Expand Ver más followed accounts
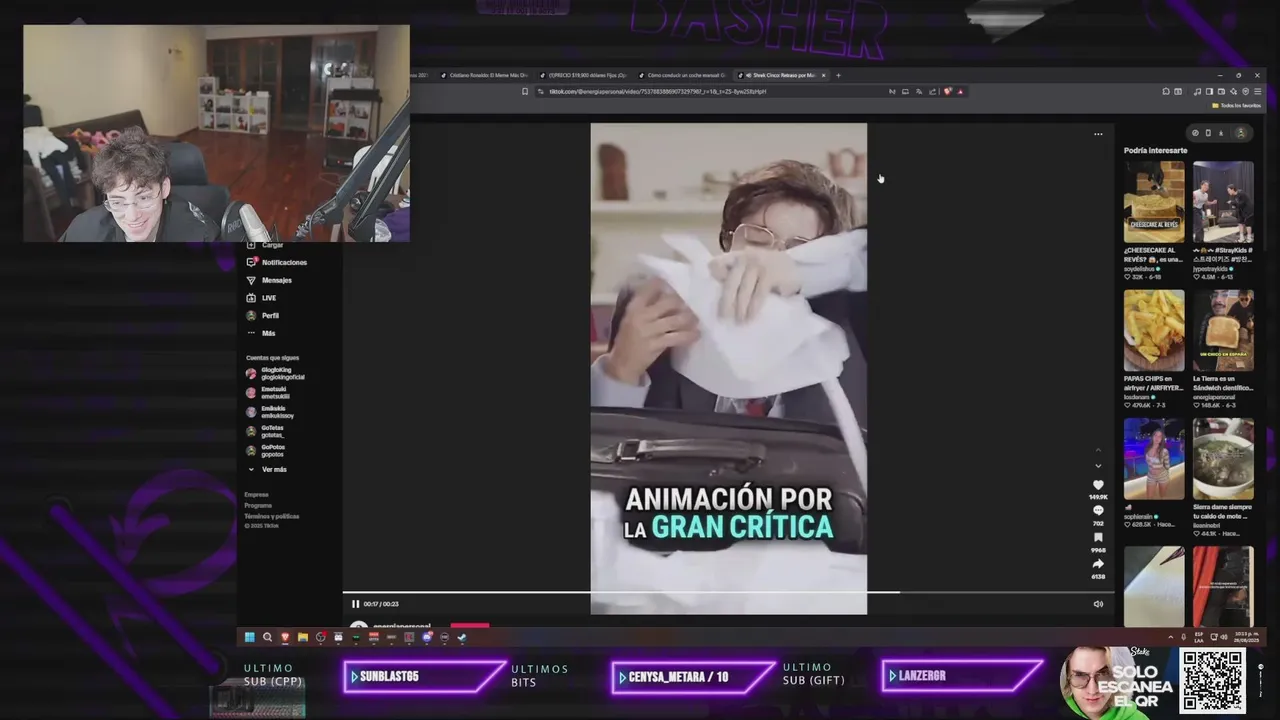Screen dimensions: 1280x720 pyautogui.click(x=267, y=469)
